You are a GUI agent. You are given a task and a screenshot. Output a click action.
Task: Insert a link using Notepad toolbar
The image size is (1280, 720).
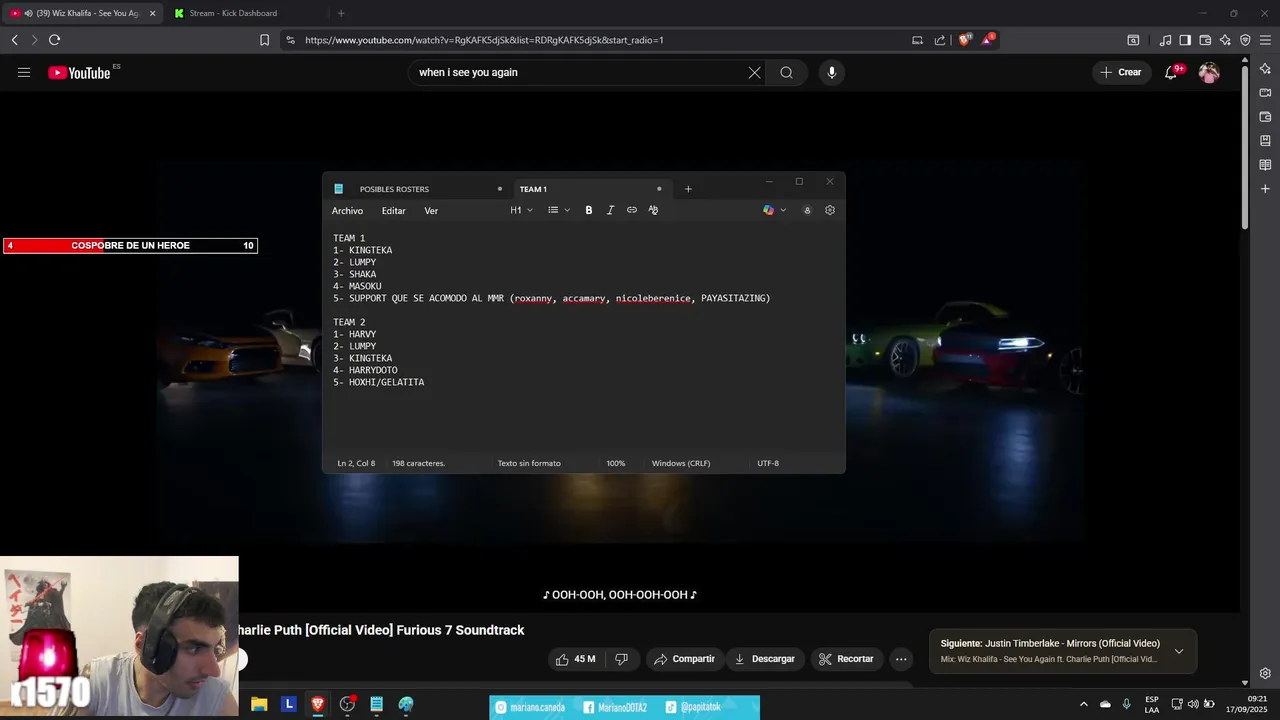[632, 210]
